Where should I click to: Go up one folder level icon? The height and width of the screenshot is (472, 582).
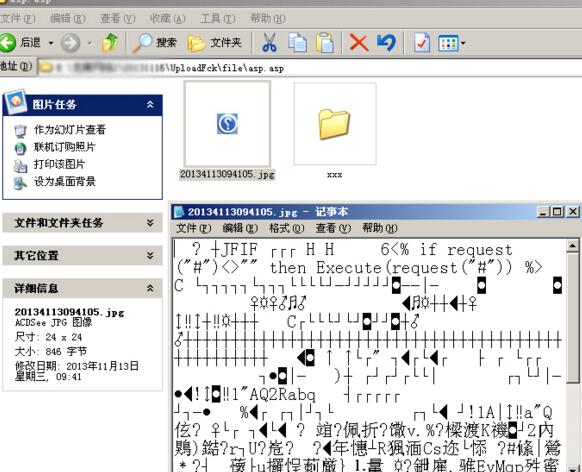[110, 43]
